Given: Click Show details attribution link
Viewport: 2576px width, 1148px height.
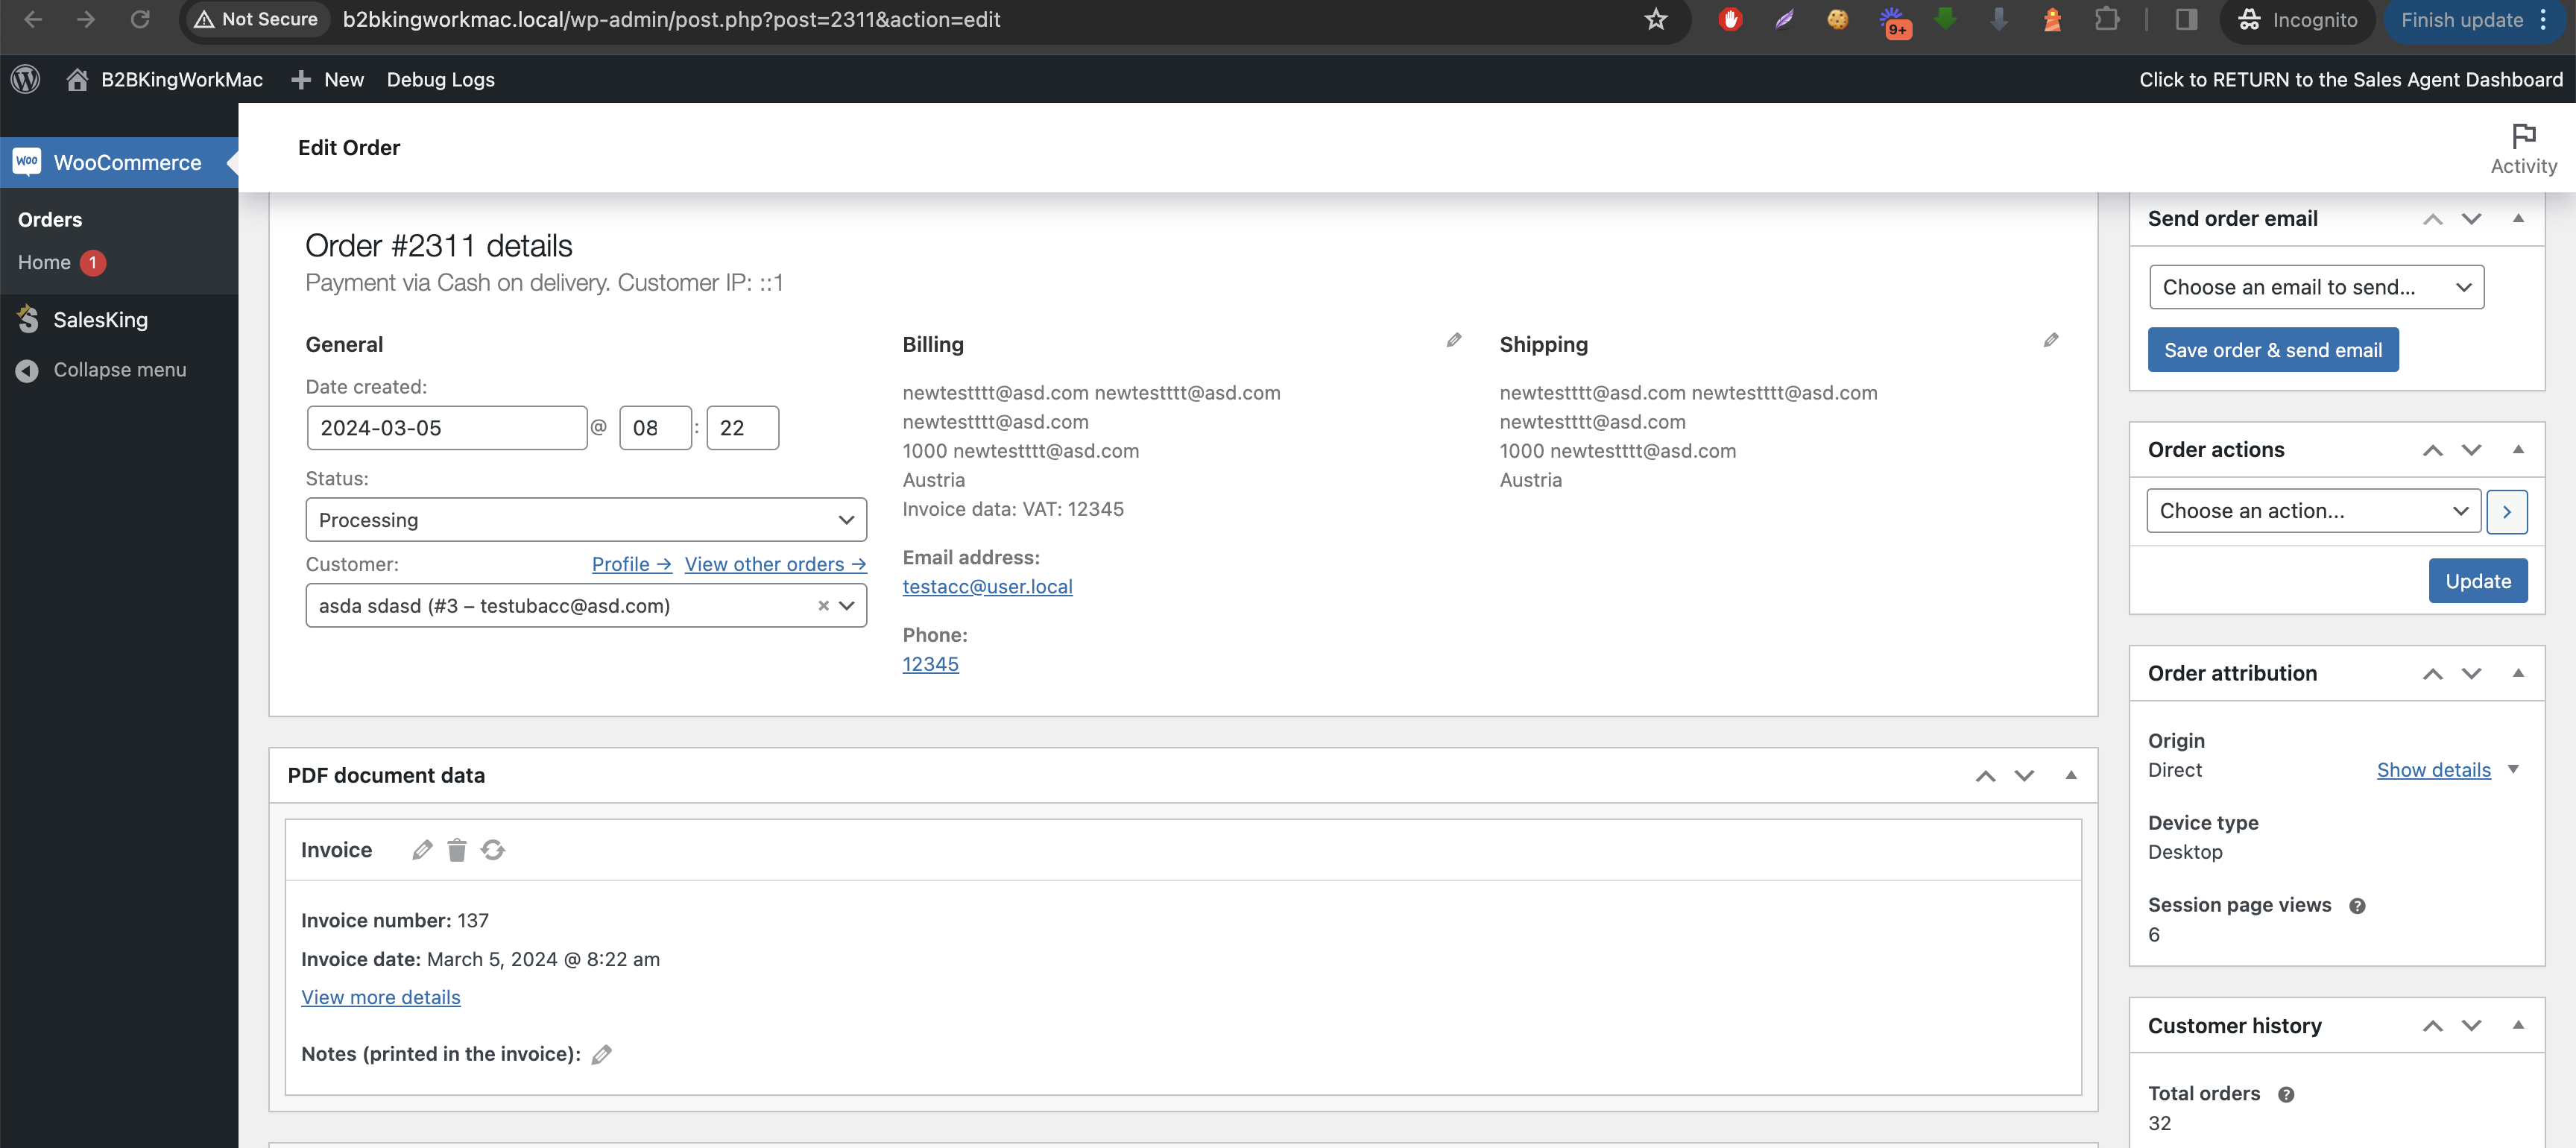Looking at the screenshot, I should [2433, 770].
